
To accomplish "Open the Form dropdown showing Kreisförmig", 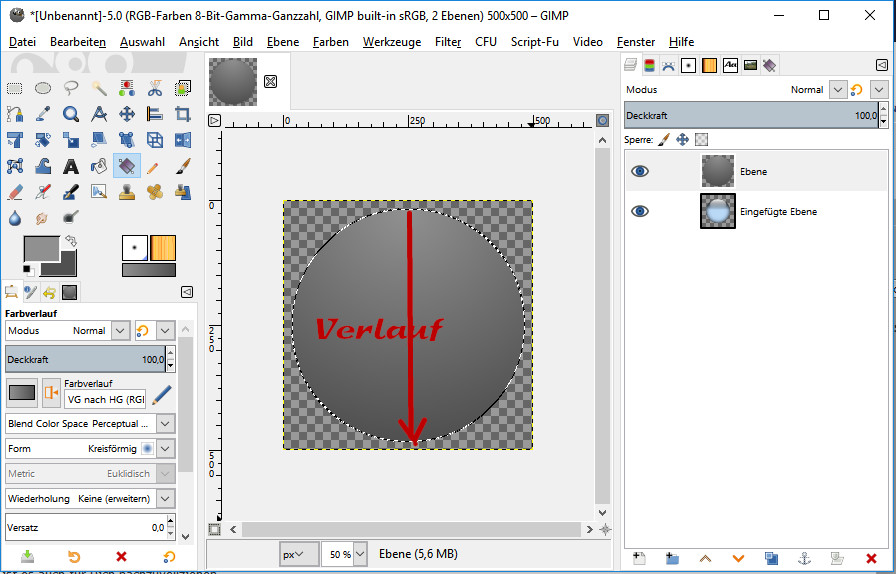I will pyautogui.click(x=165, y=449).
